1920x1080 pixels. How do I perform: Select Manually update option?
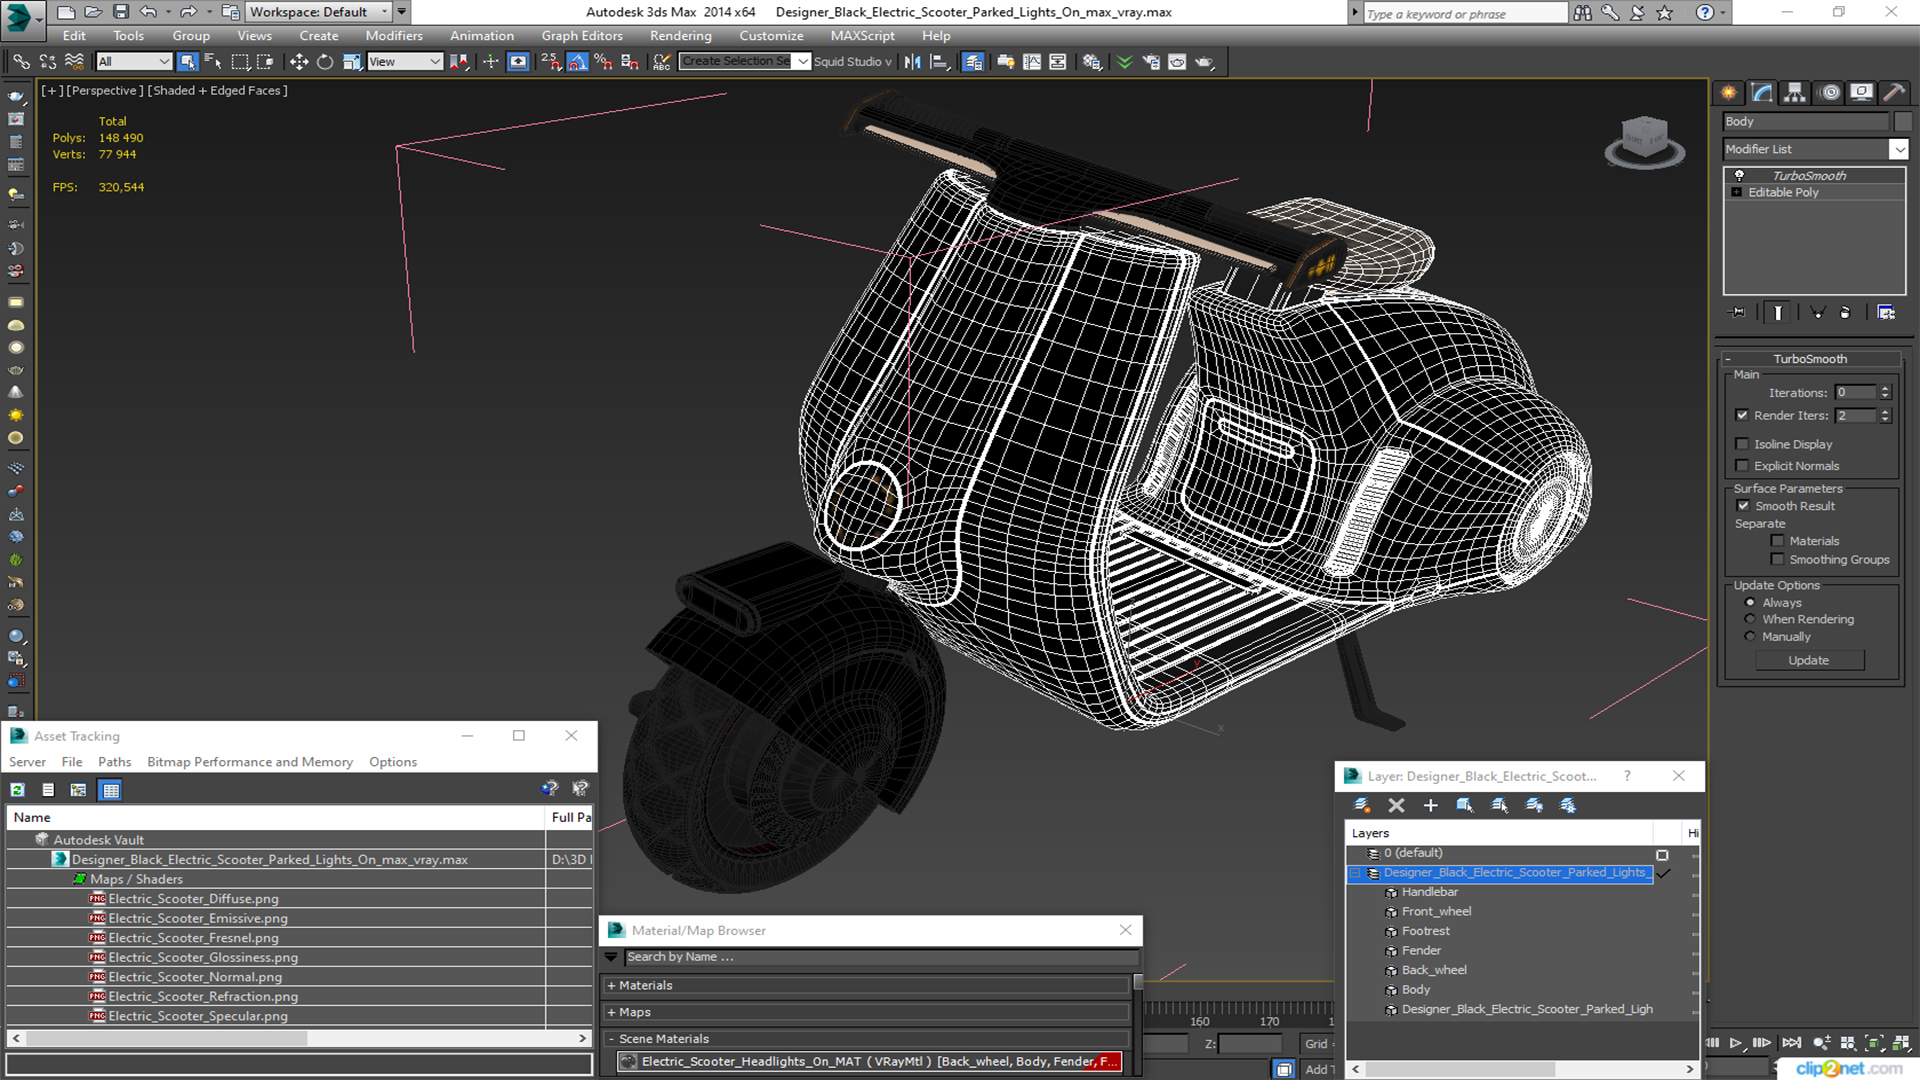click(x=1750, y=636)
